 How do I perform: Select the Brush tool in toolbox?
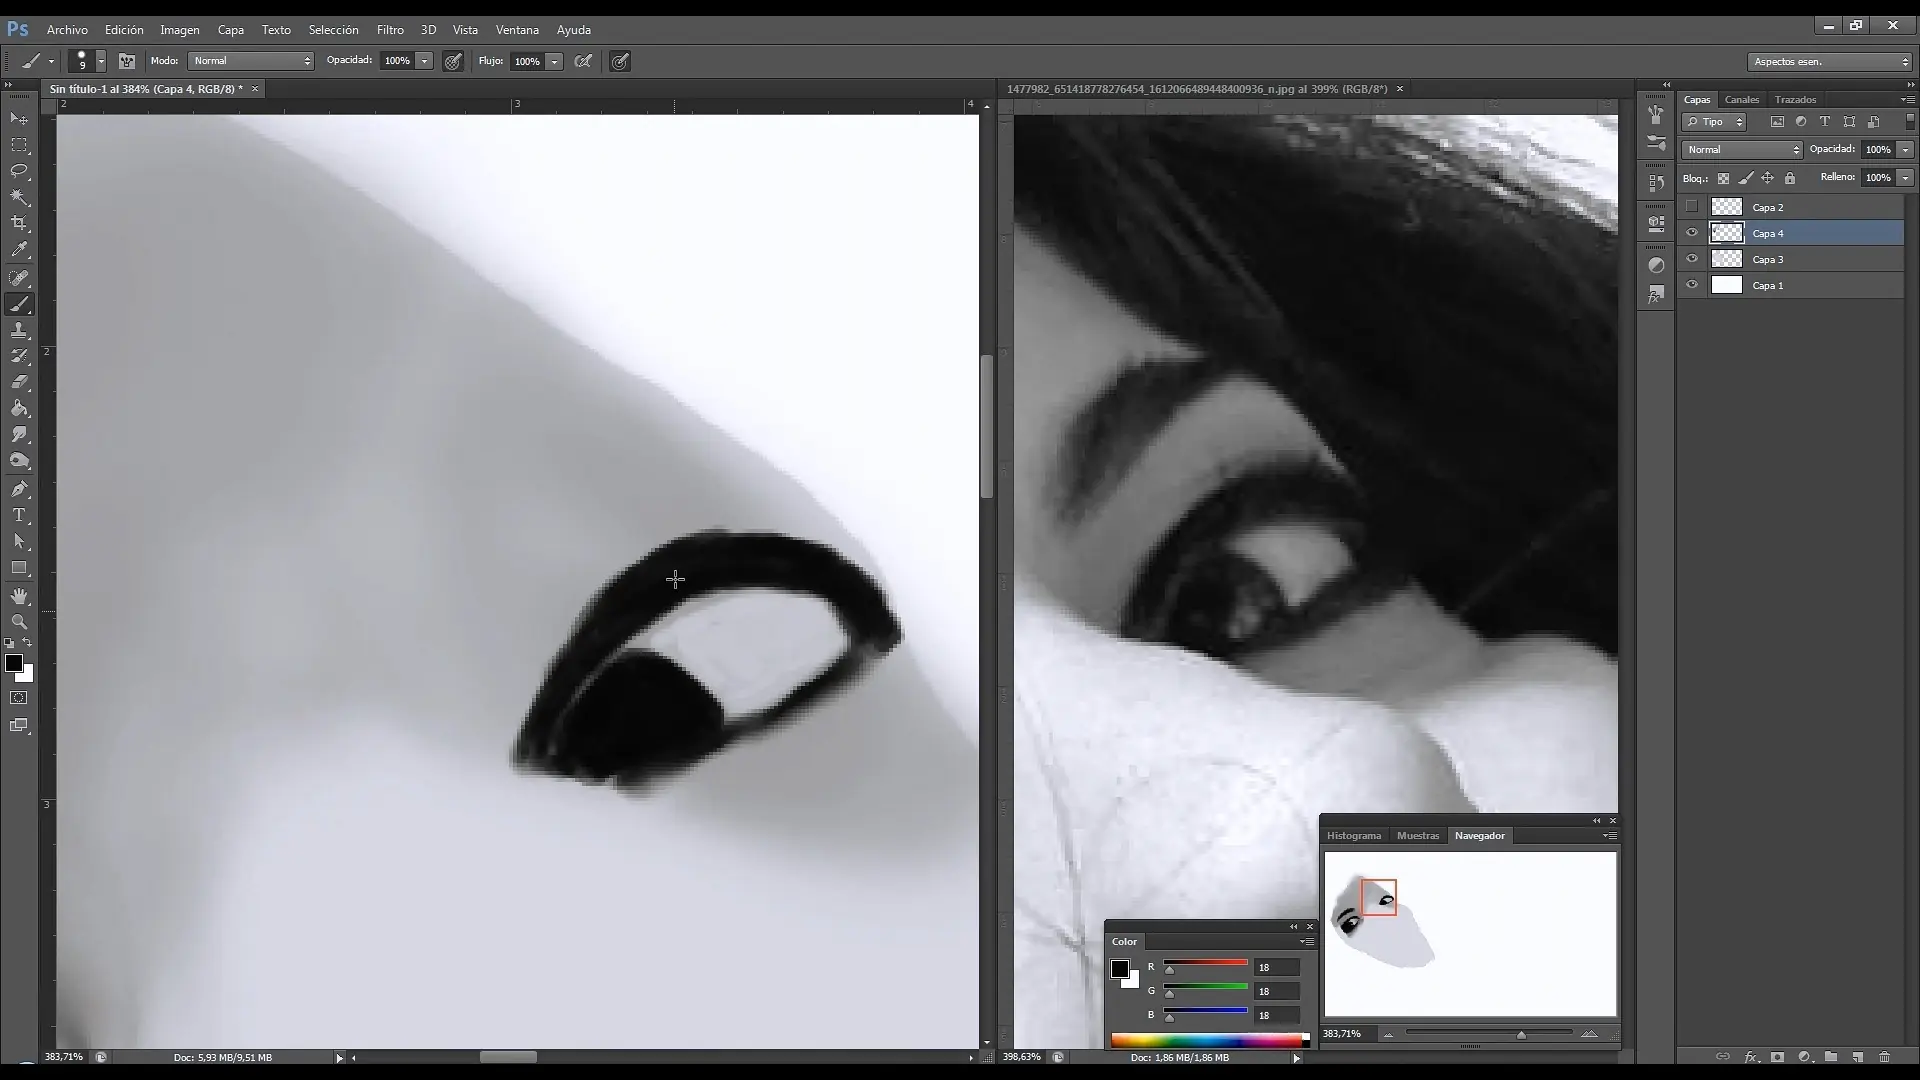[x=19, y=304]
